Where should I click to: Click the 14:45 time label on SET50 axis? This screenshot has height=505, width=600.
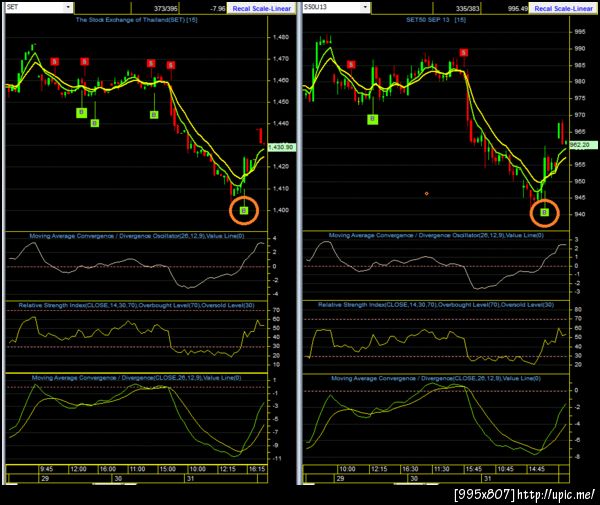click(536, 469)
